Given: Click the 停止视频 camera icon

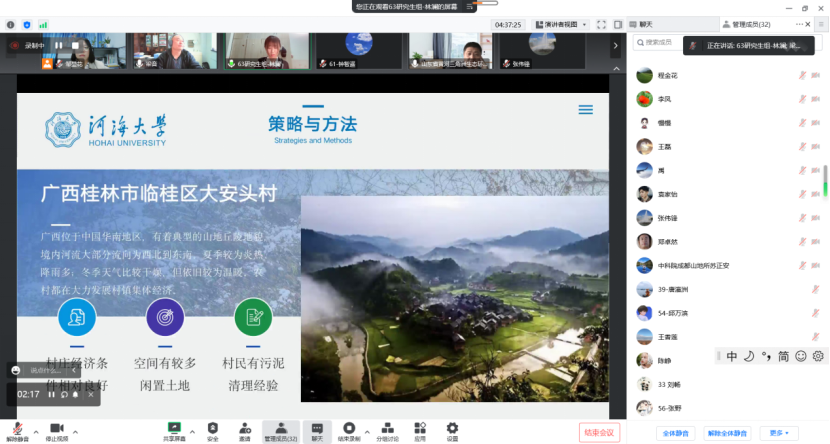Looking at the screenshot, I should tap(56, 427).
